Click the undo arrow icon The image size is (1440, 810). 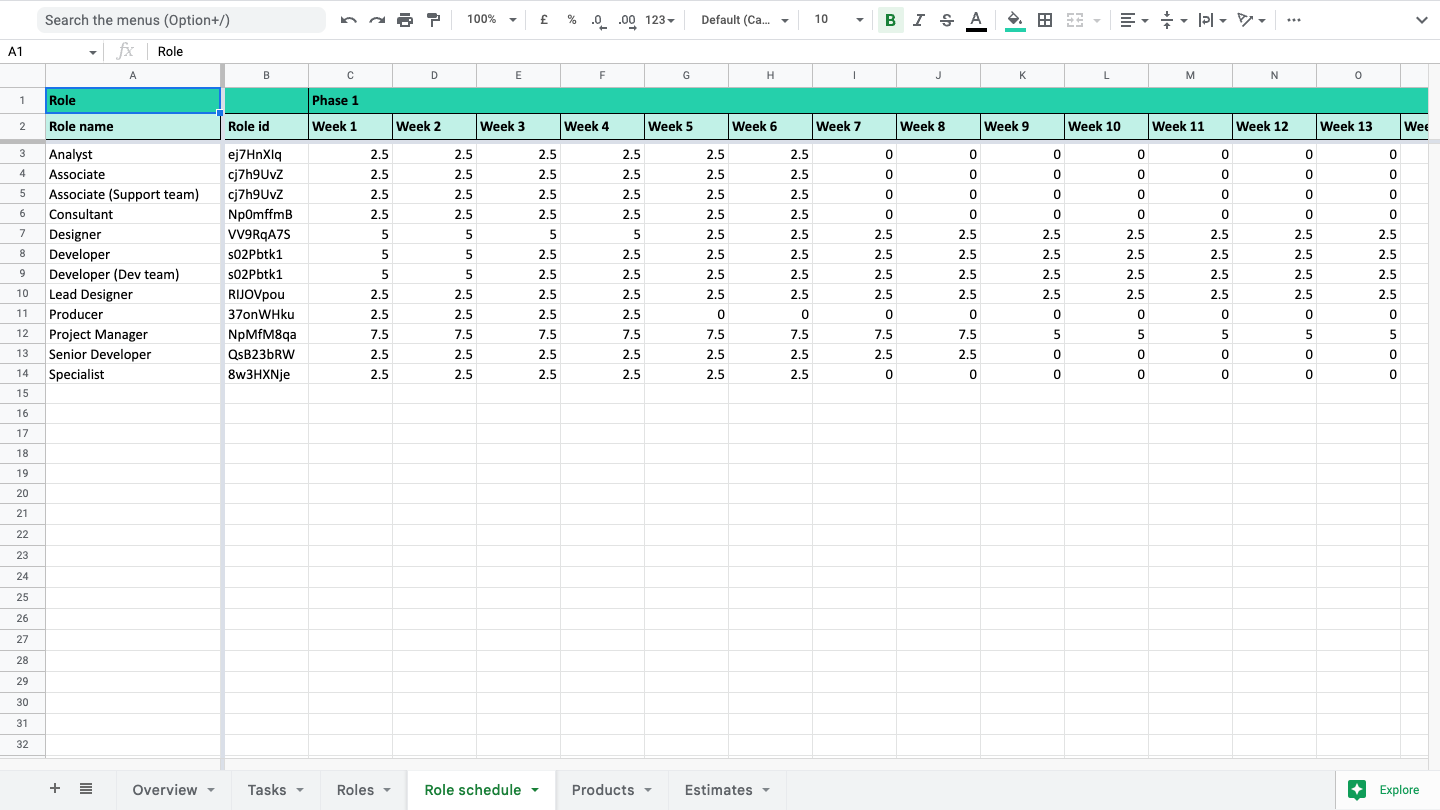click(x=349, y=20)
